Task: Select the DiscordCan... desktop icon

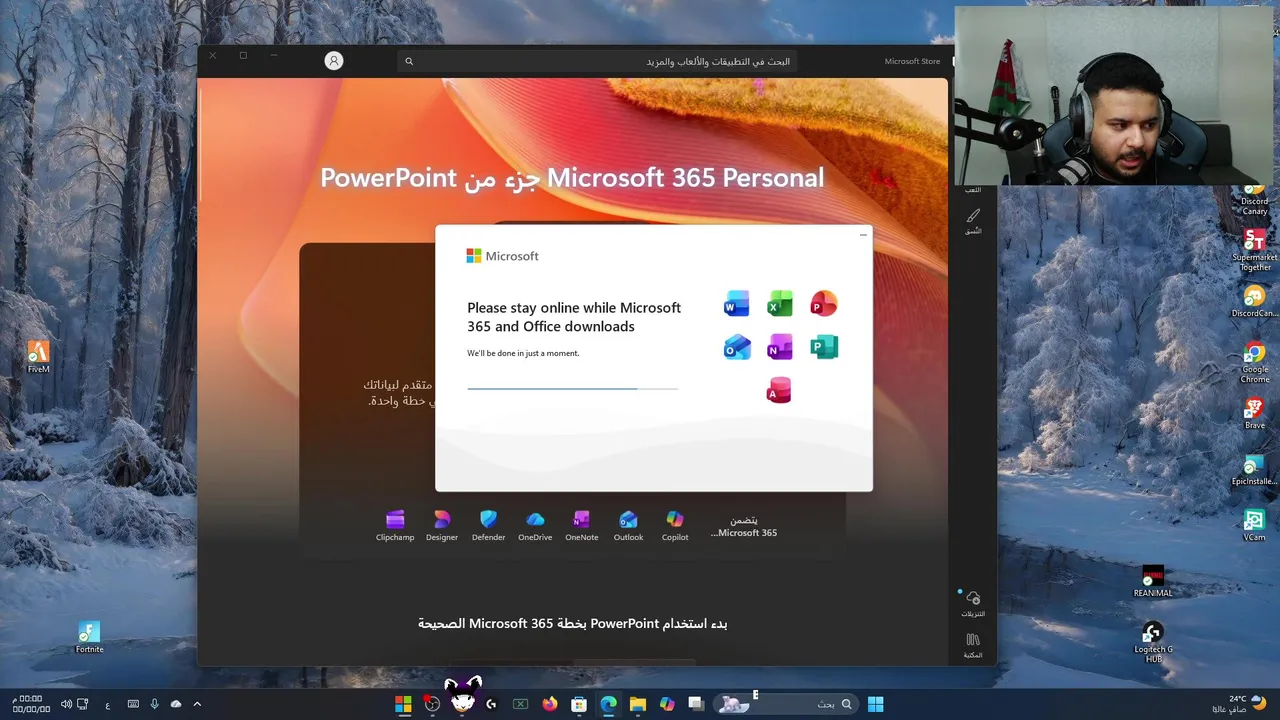Action: 1254,302
